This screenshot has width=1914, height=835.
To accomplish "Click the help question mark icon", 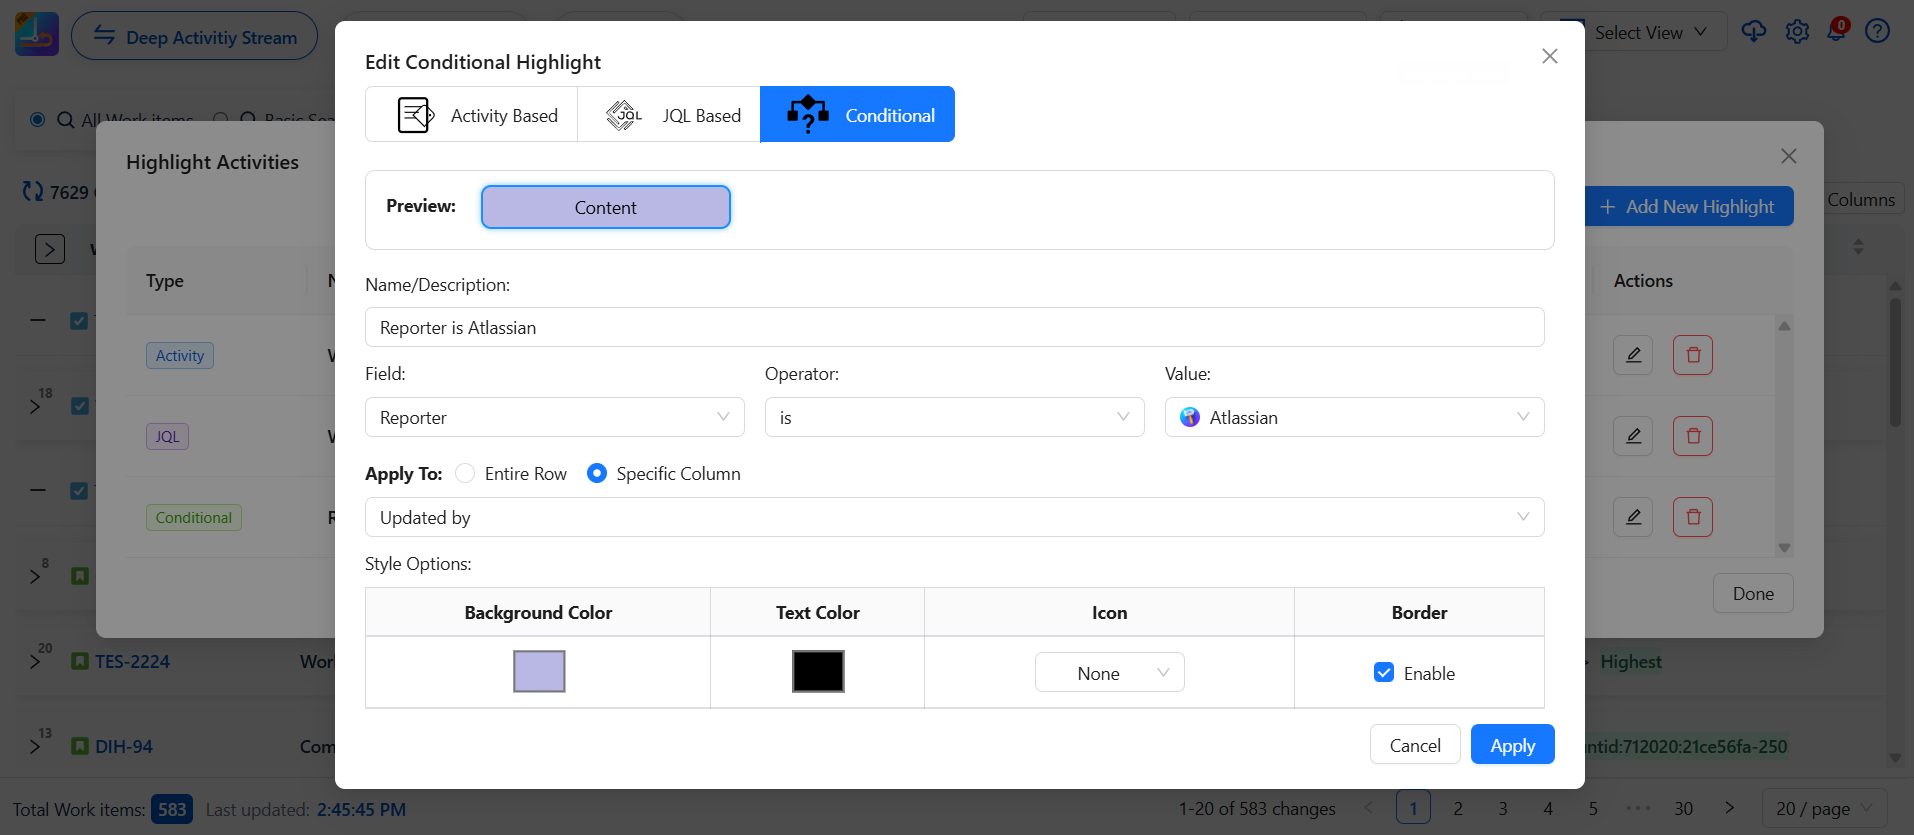I will pos(1877,32).
